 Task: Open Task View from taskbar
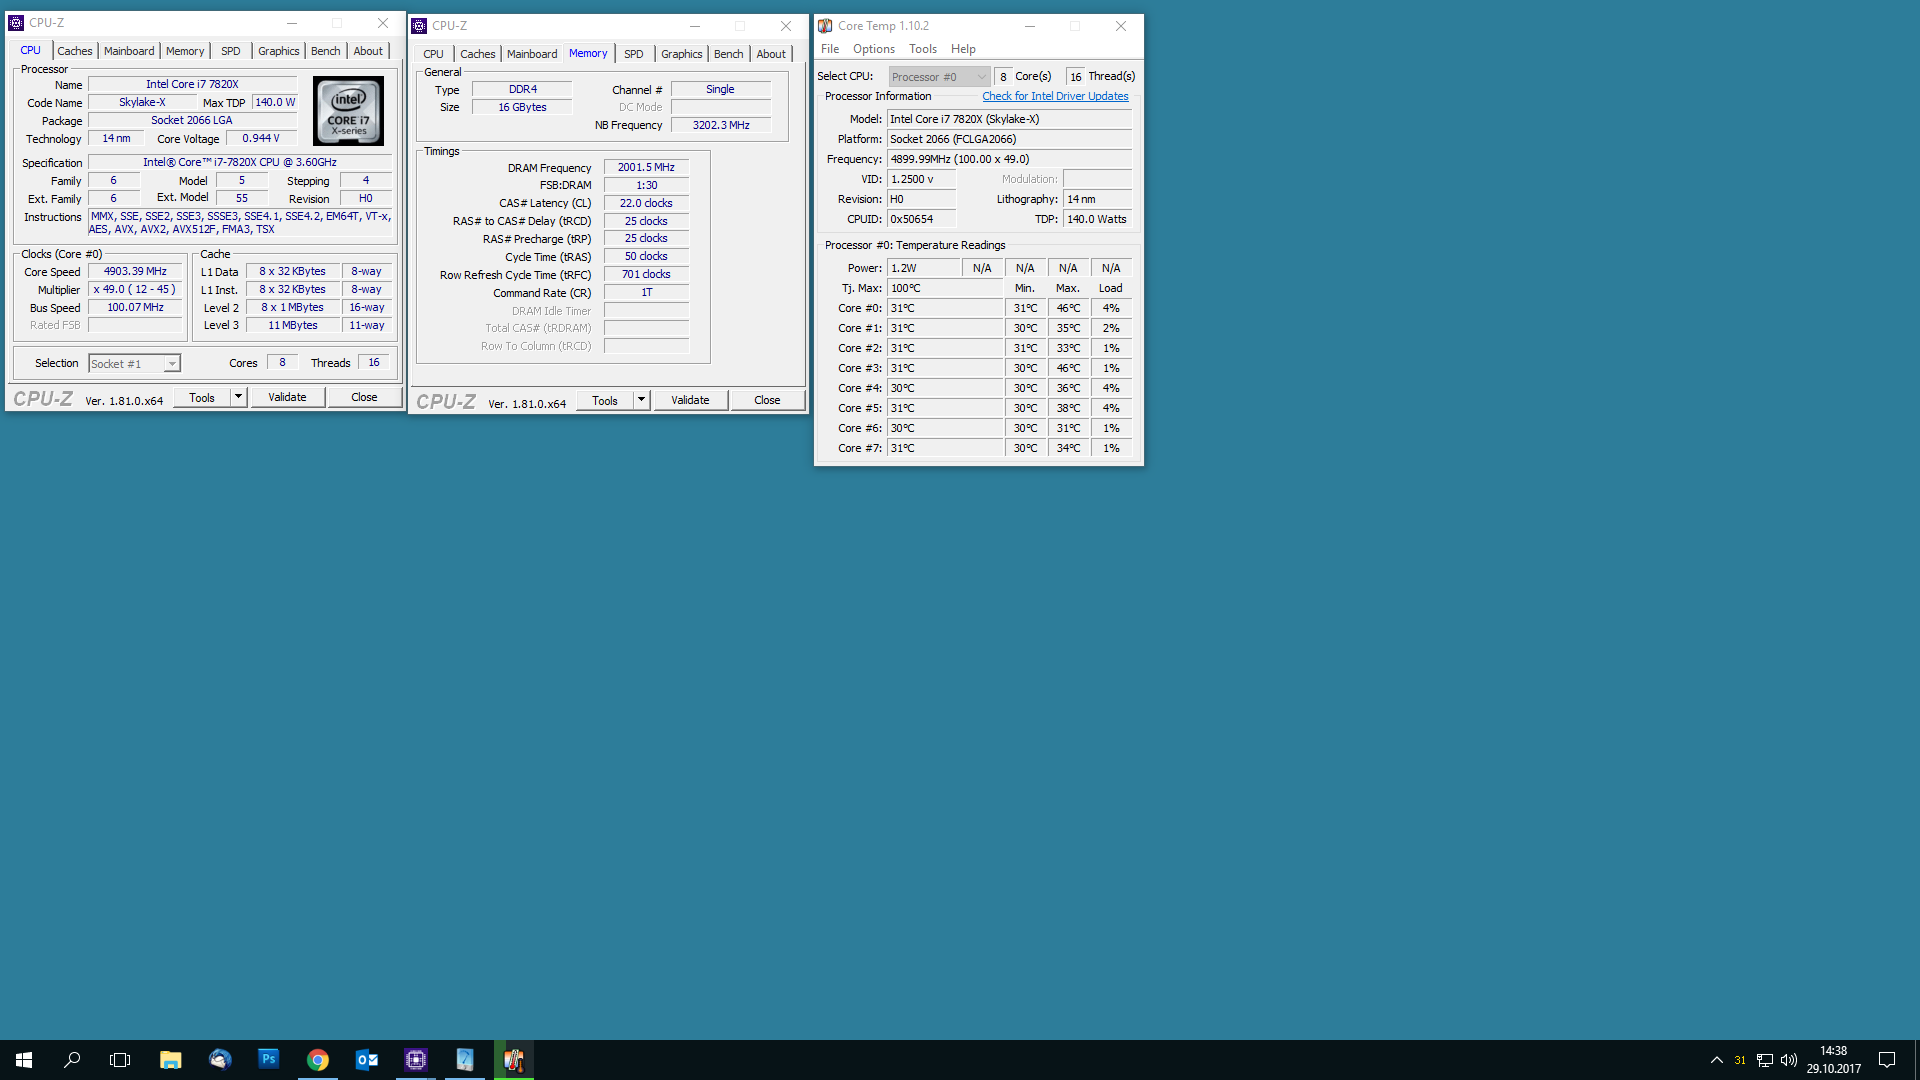tap(120, 1060)
